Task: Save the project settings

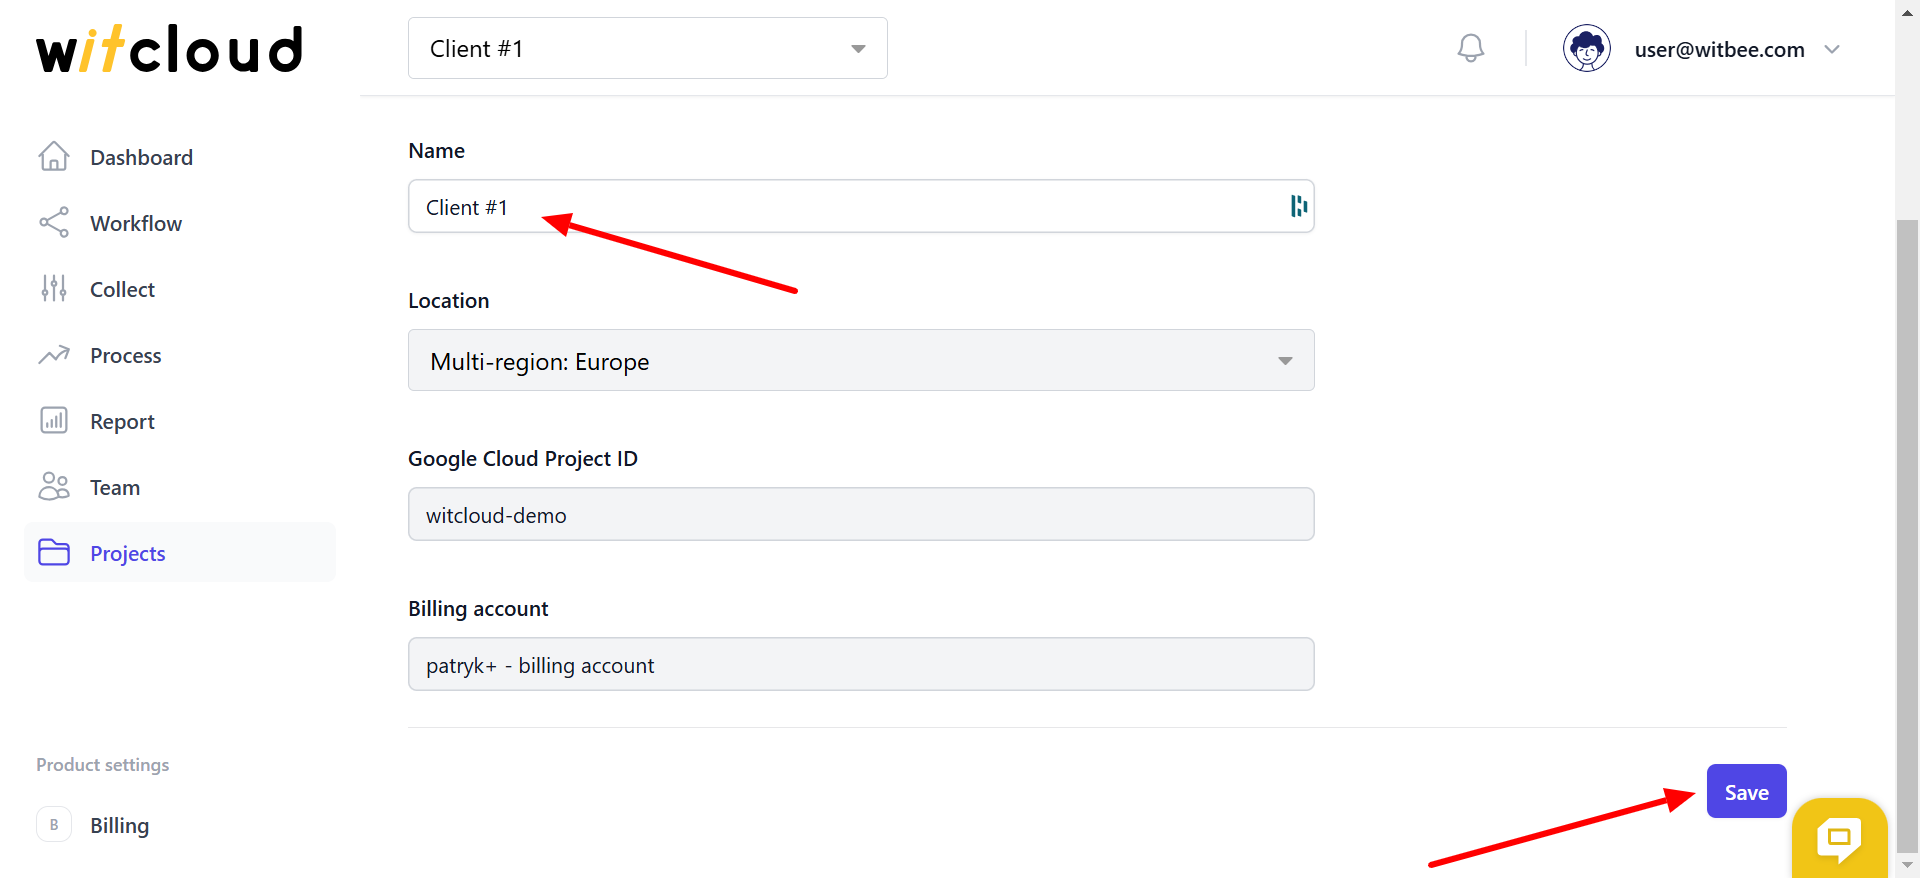Action: pyautogui.click(x=1746, y=791)
